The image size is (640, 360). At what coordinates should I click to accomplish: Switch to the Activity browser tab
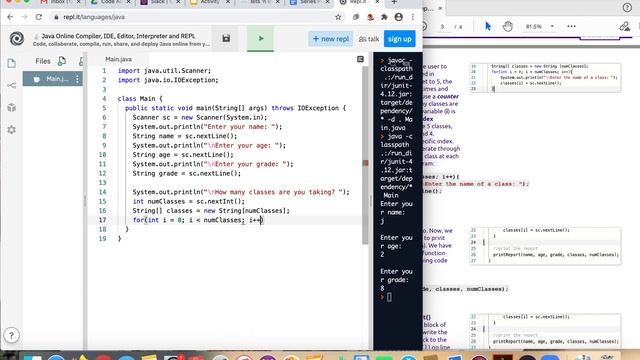210,2
